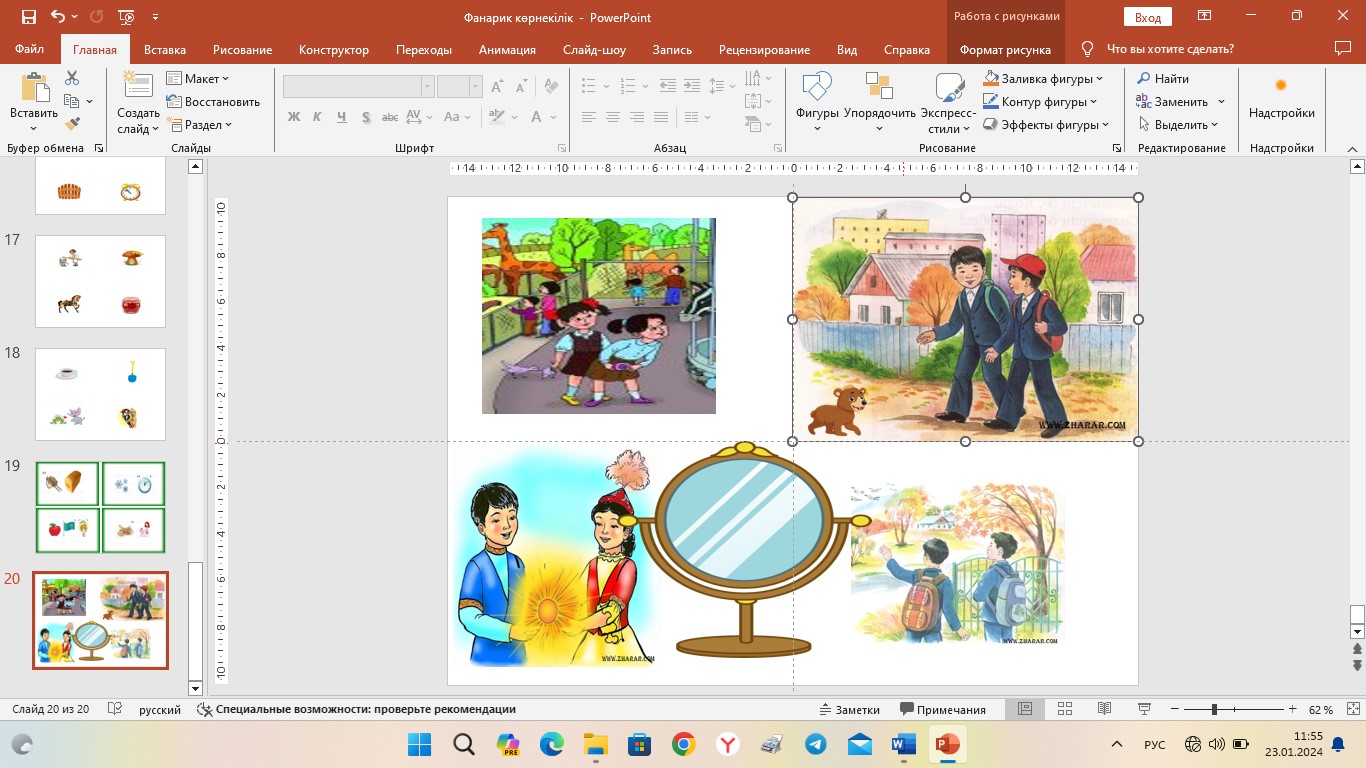The height and width of the screenshot is (768, 1366).
Task: Toggle the Примечания comments pane
Action: tap(943, 709)
